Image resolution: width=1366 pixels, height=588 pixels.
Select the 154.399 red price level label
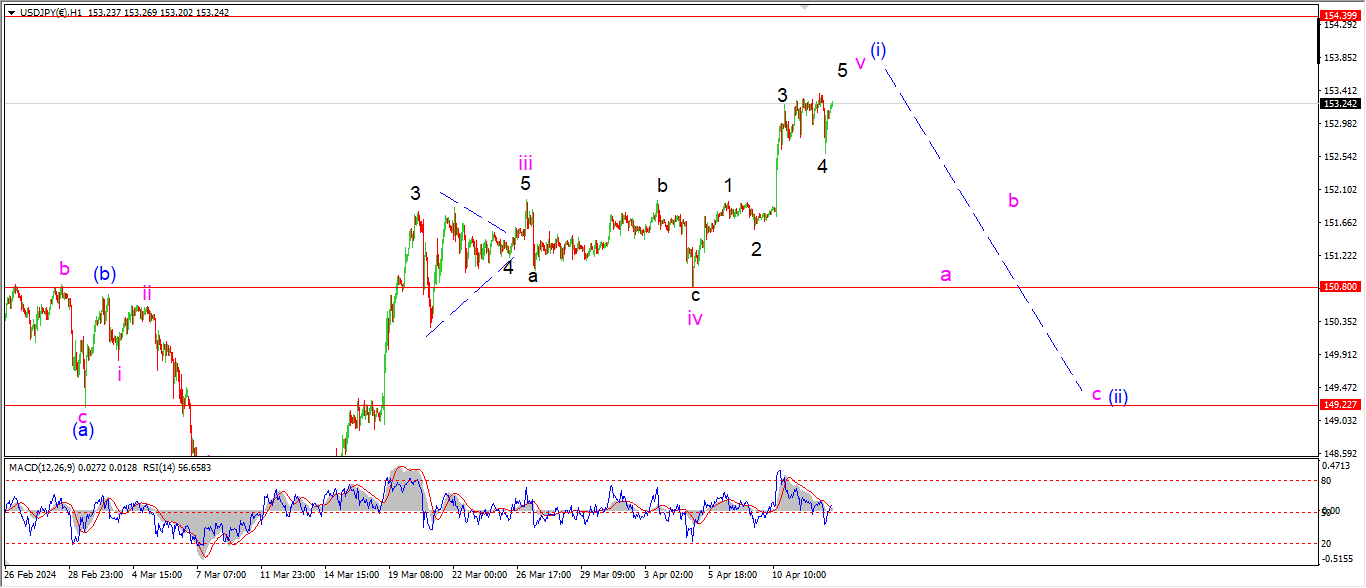point(1339,16)
